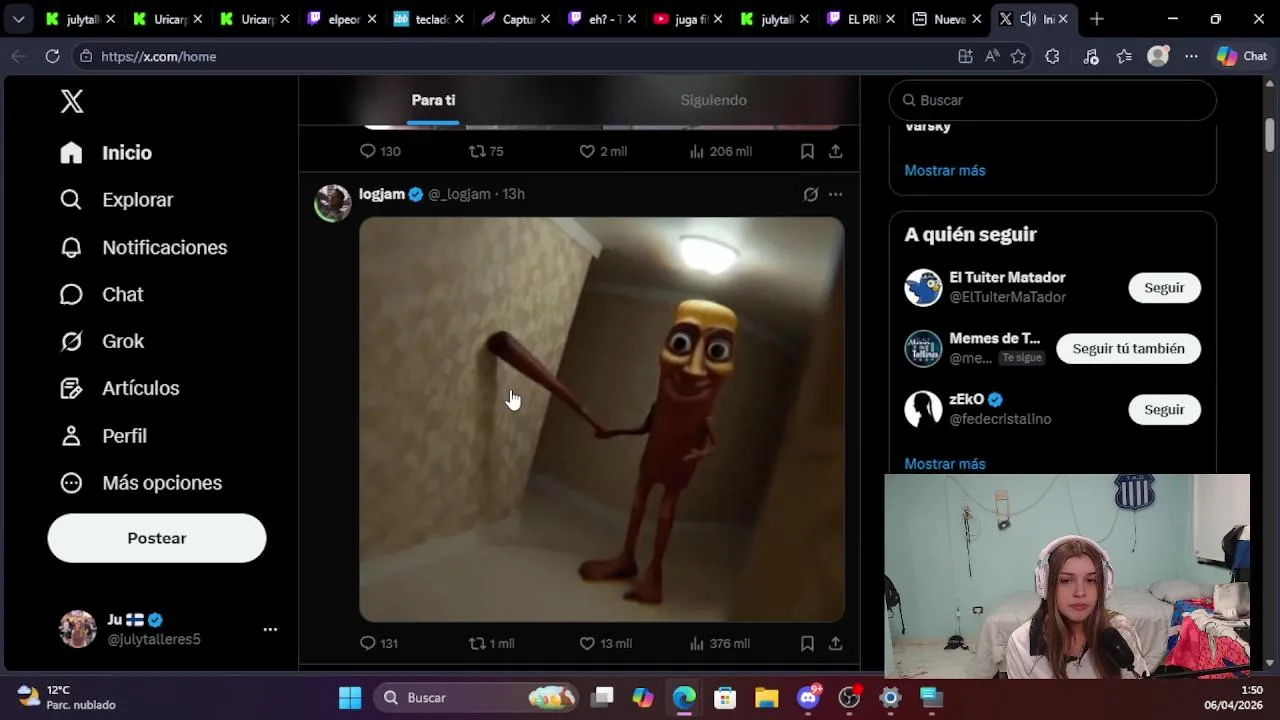Switch to the Siguiendo tab
Screen dimensions: 1280x720
pyautogui.click(x=714, y=100)
